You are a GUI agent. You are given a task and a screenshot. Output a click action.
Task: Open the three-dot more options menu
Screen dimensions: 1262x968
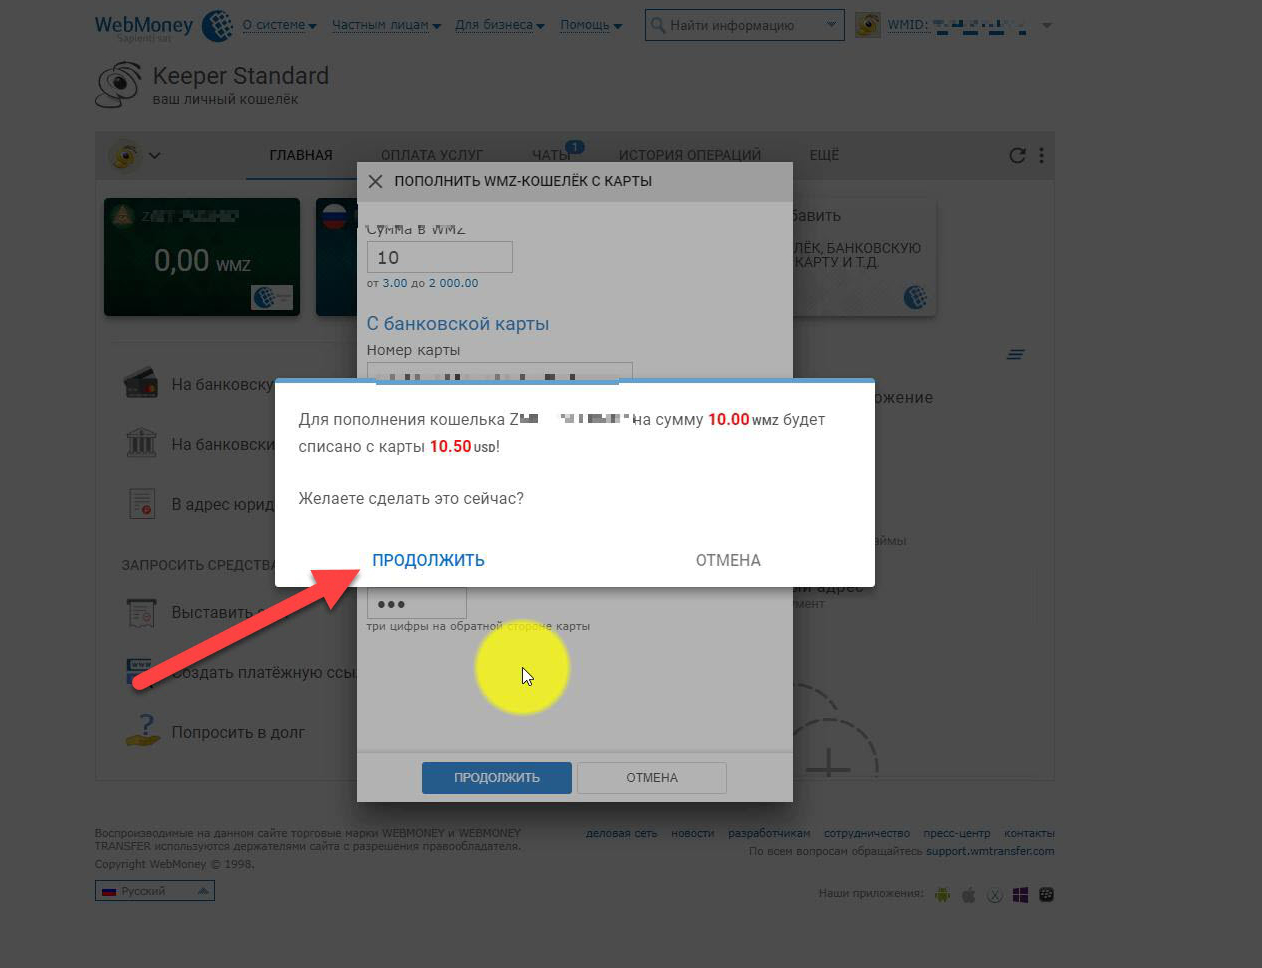[x=1041, y=155]
